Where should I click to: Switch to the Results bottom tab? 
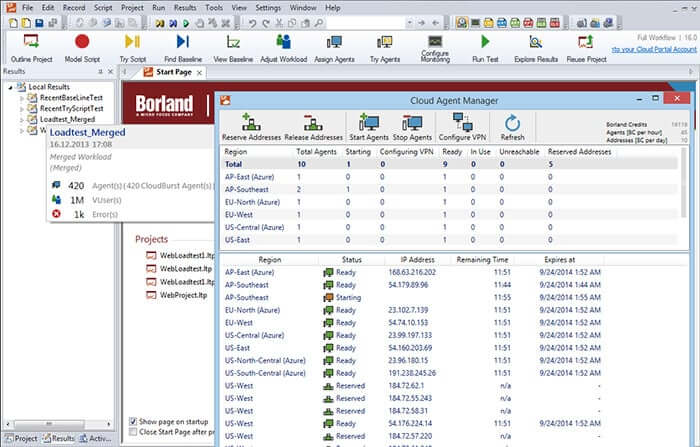coord(58,439)
